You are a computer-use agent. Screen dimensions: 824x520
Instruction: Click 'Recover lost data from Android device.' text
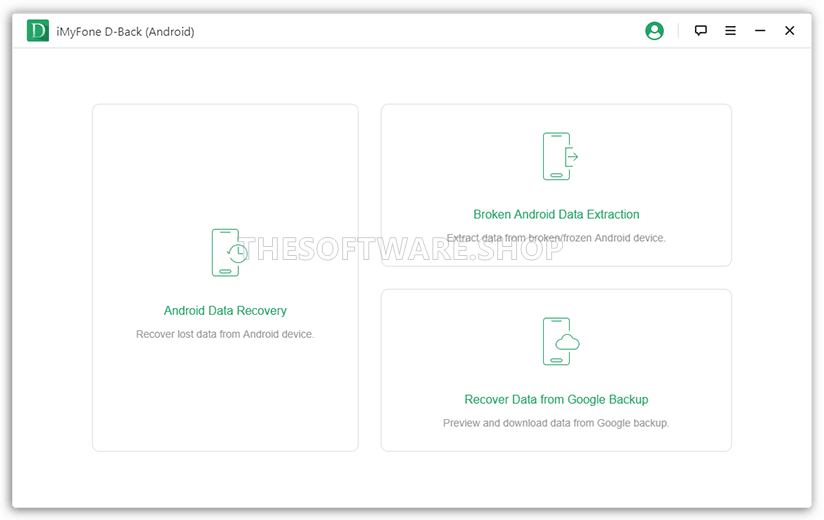pos(225,334)
